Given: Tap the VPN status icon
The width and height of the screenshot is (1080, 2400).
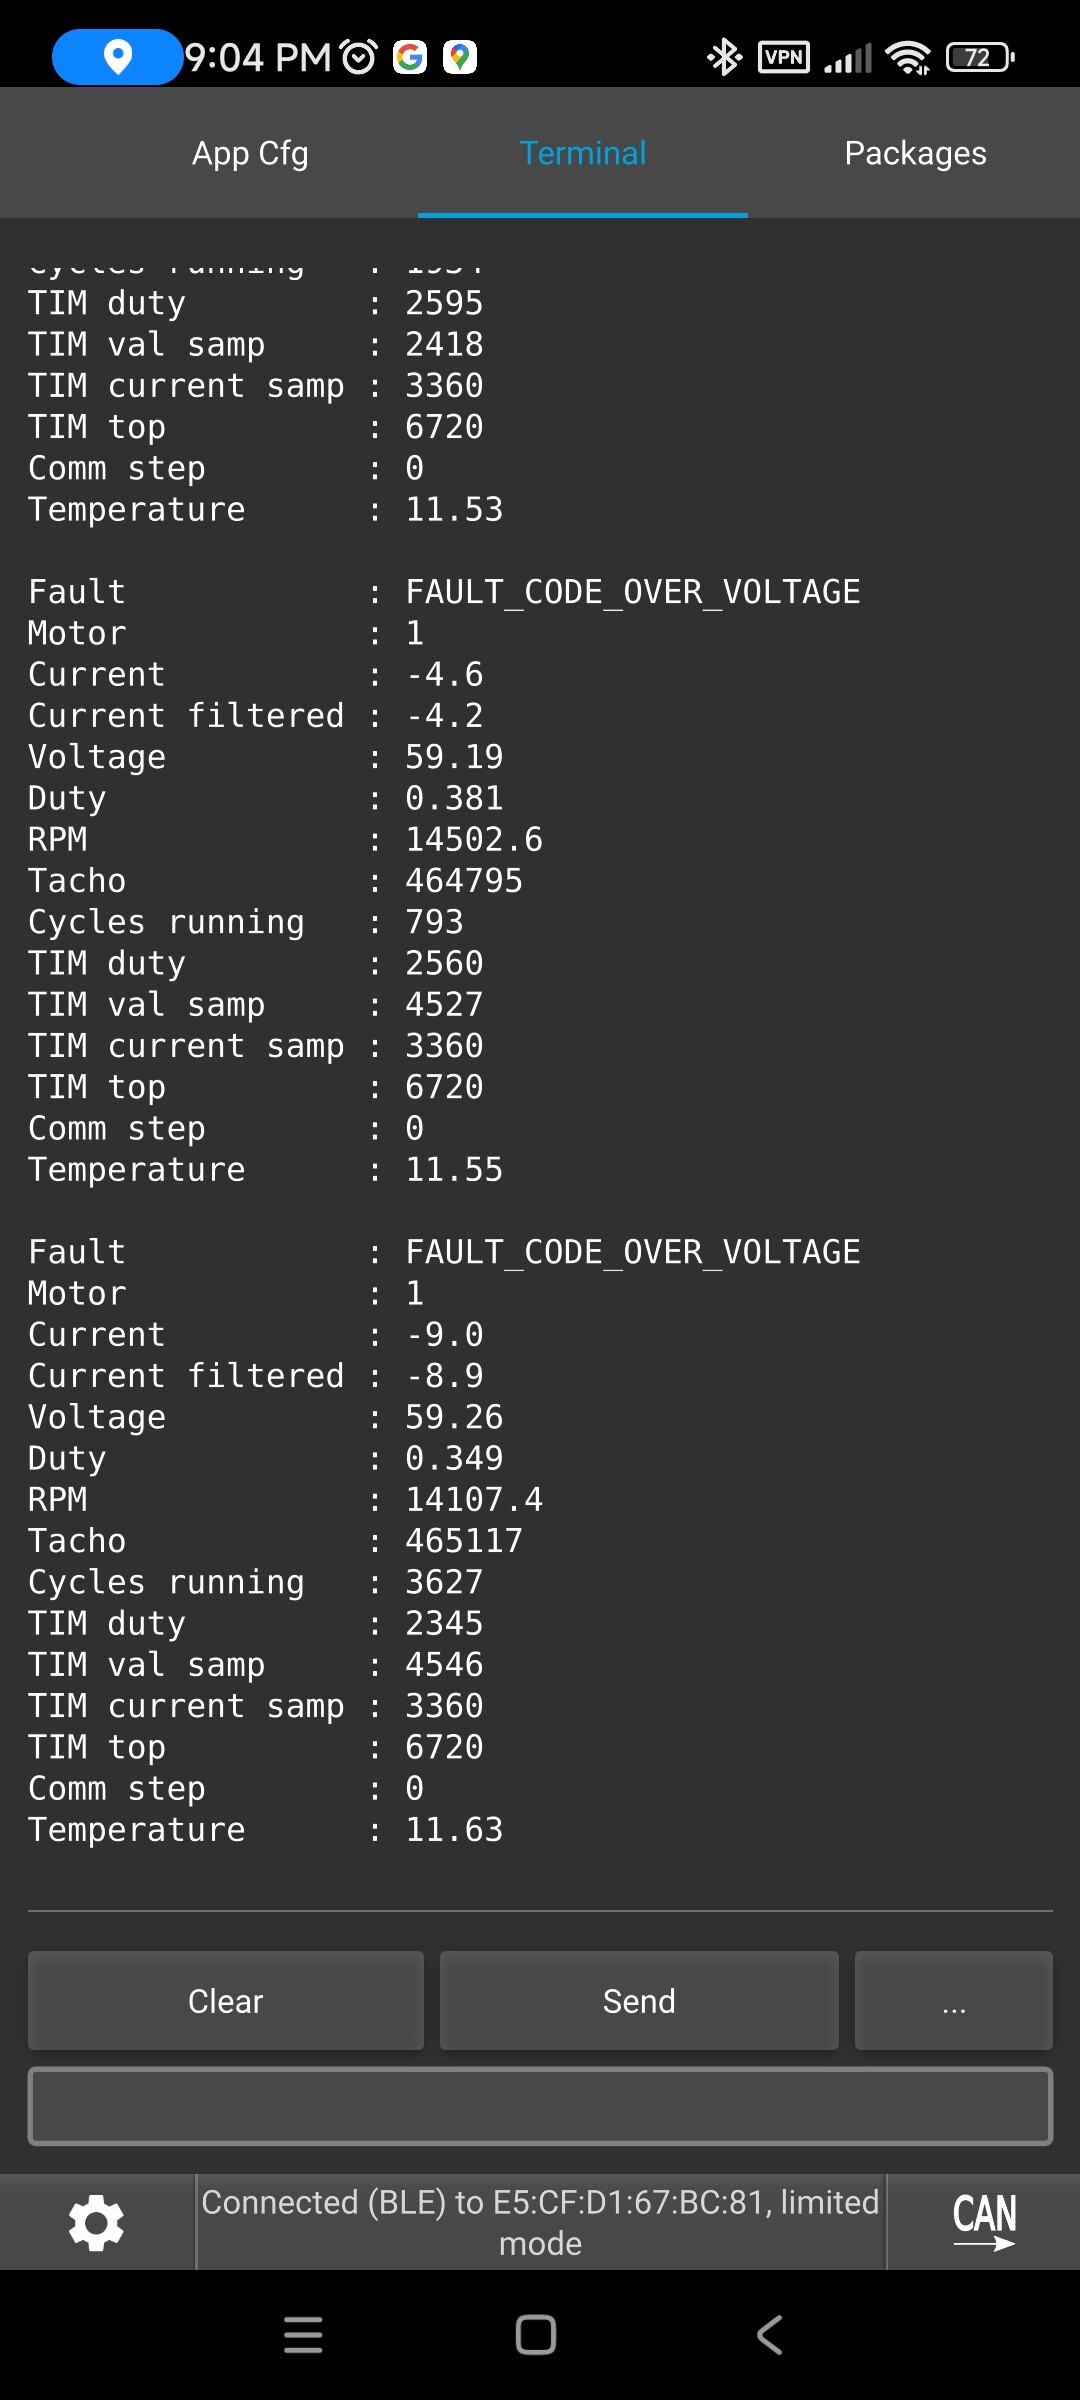Looking at the screenshot, I should [x=784, y=57].
